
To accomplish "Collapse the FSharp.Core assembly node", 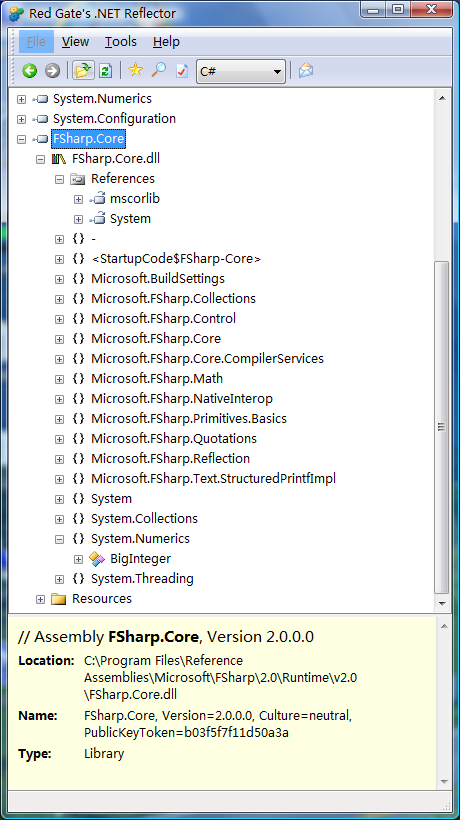I will [x=21, y=139].
